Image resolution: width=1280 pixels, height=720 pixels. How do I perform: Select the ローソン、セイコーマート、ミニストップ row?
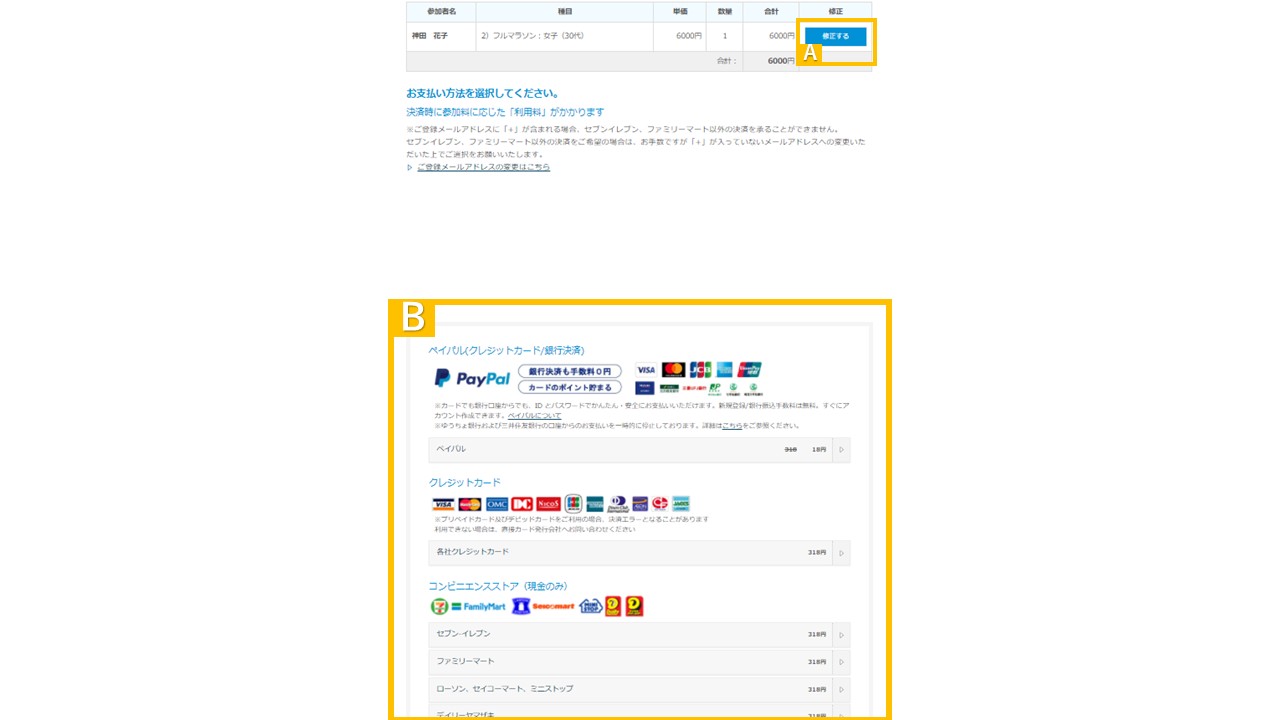[x=639, y=689]
